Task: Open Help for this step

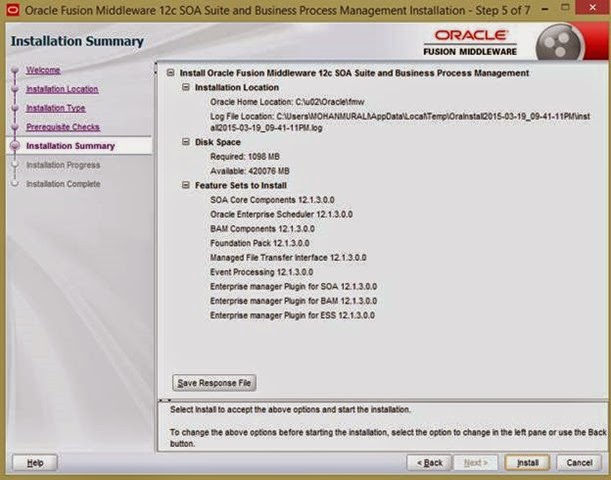Action: tap(35, 463)
